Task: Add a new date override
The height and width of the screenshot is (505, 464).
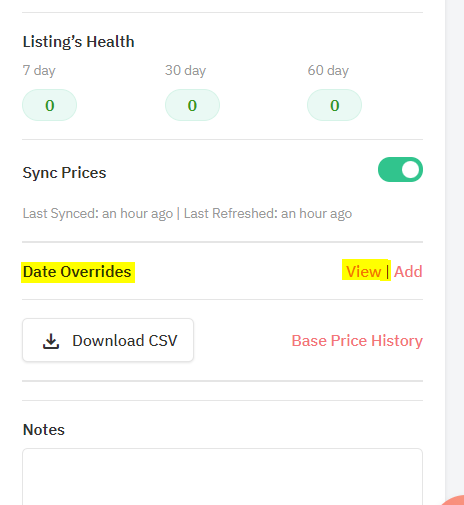Action: coord(408,272)
